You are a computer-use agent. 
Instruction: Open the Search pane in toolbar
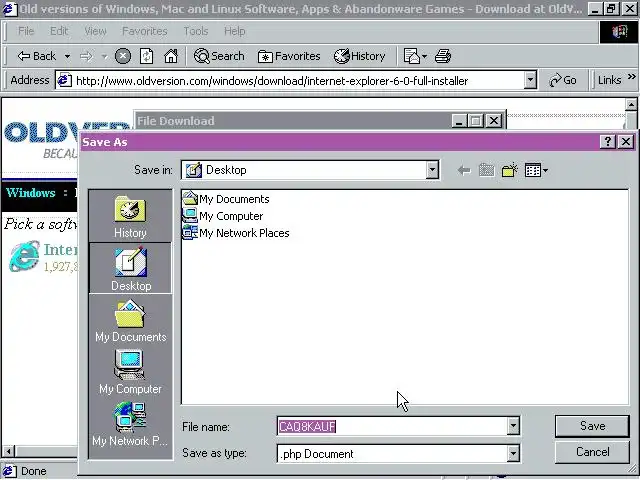[x=219, y=56]
